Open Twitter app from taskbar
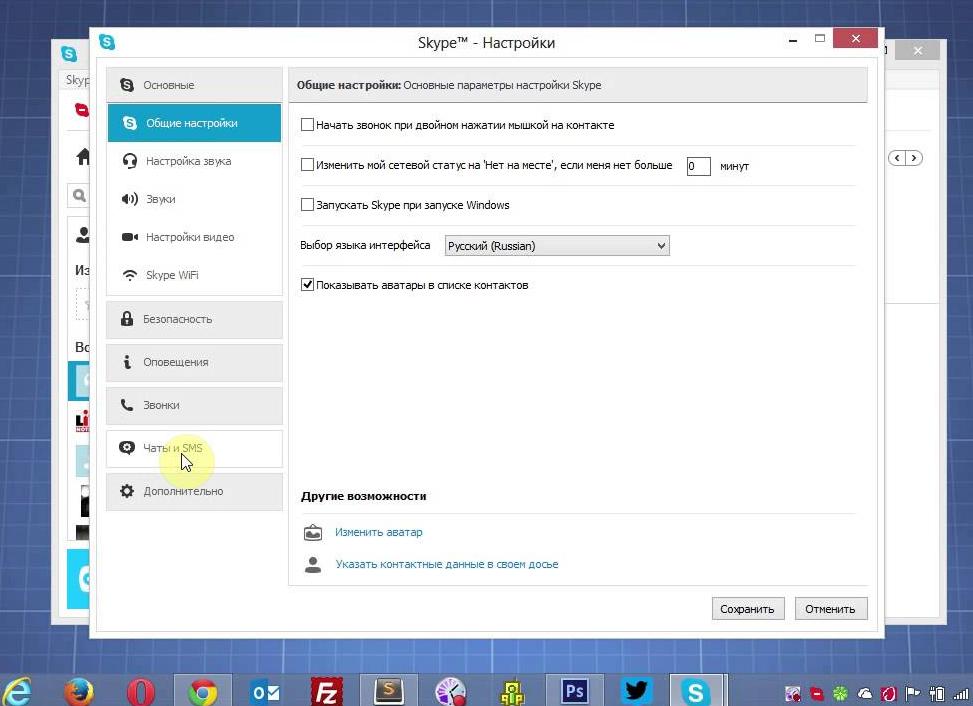This screenshot has height=706, width=973. click(637, 690)
